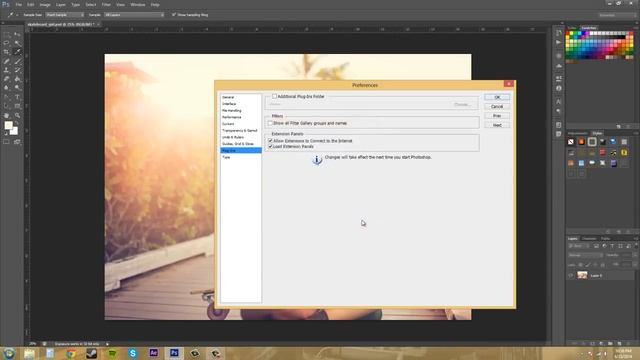Image resolution: width=640 pixels, height=360 pixels.
Task: Open the Character panel icon in the dock
Action: 559,101
